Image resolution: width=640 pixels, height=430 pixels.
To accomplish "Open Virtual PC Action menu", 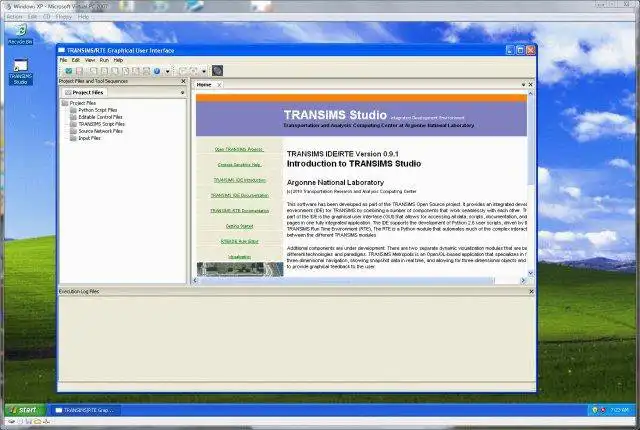I will pos(14,17).
